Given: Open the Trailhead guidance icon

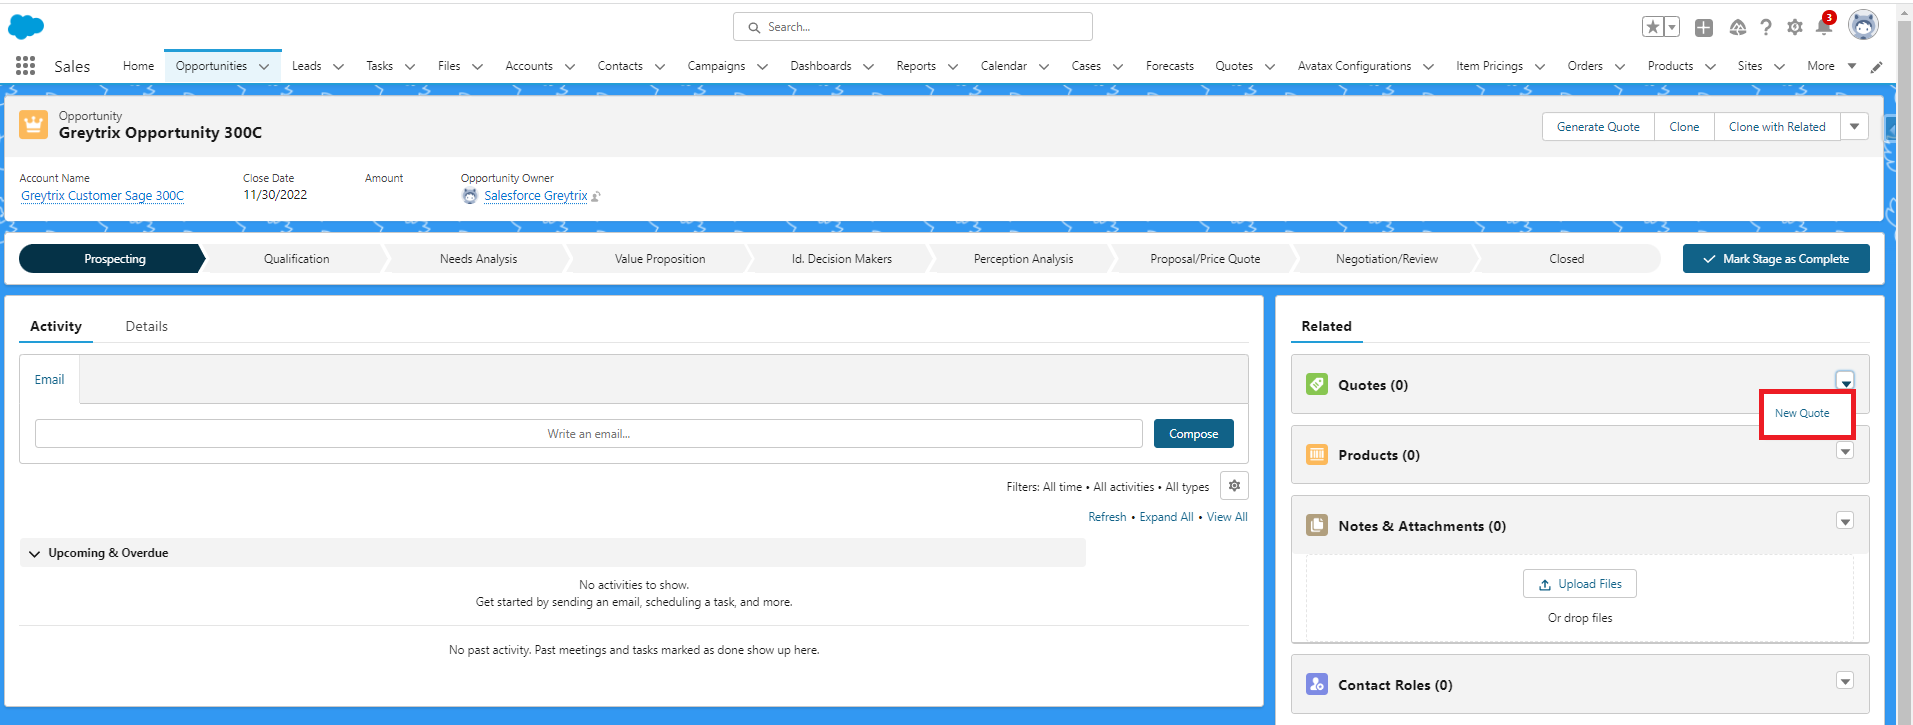Looking at the screenshot, I should click(x=1738, y=28).
